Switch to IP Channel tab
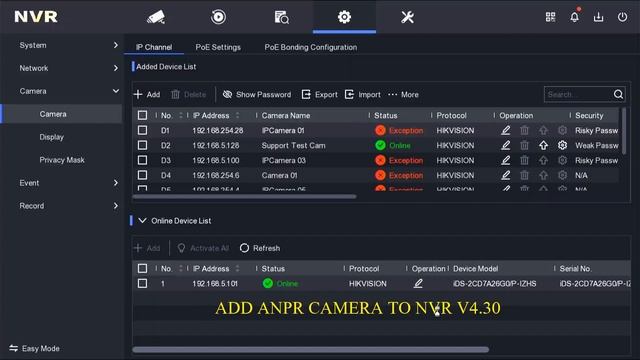The image size is (640, 360). coord(154,47)
